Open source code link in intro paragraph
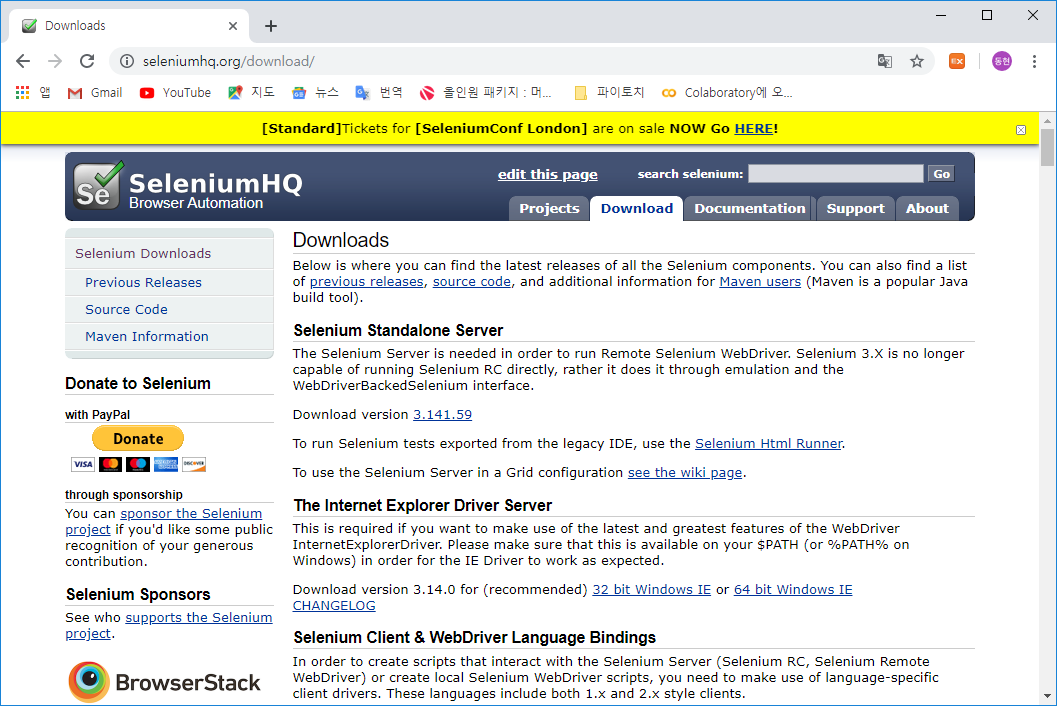Screen dimensions: 1057x706 click(x=472, y=282)
